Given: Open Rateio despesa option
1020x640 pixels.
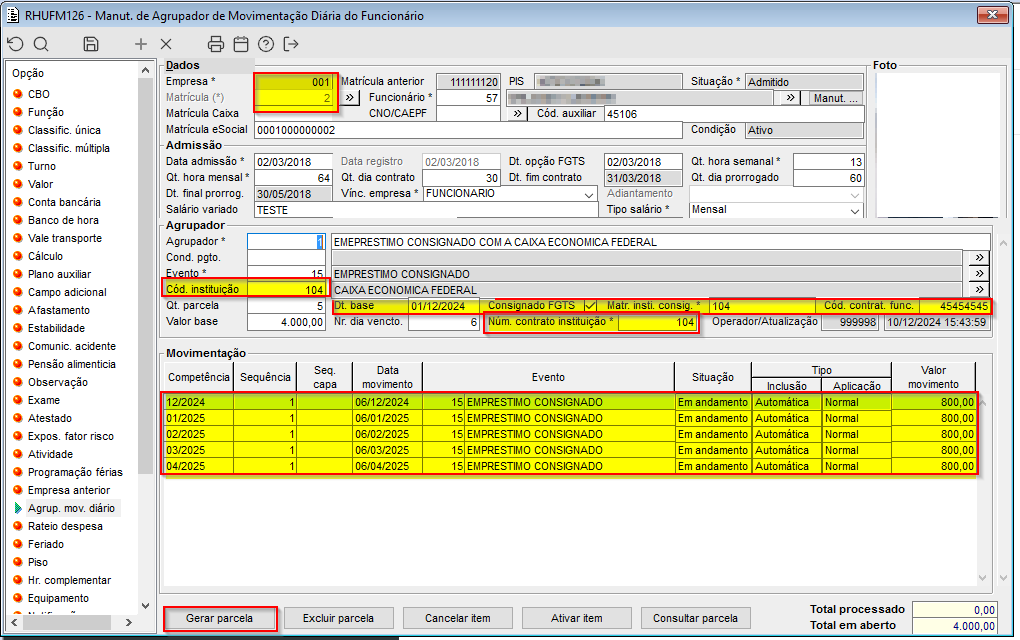Looking at the screenshot, I should tap(65, 526).
